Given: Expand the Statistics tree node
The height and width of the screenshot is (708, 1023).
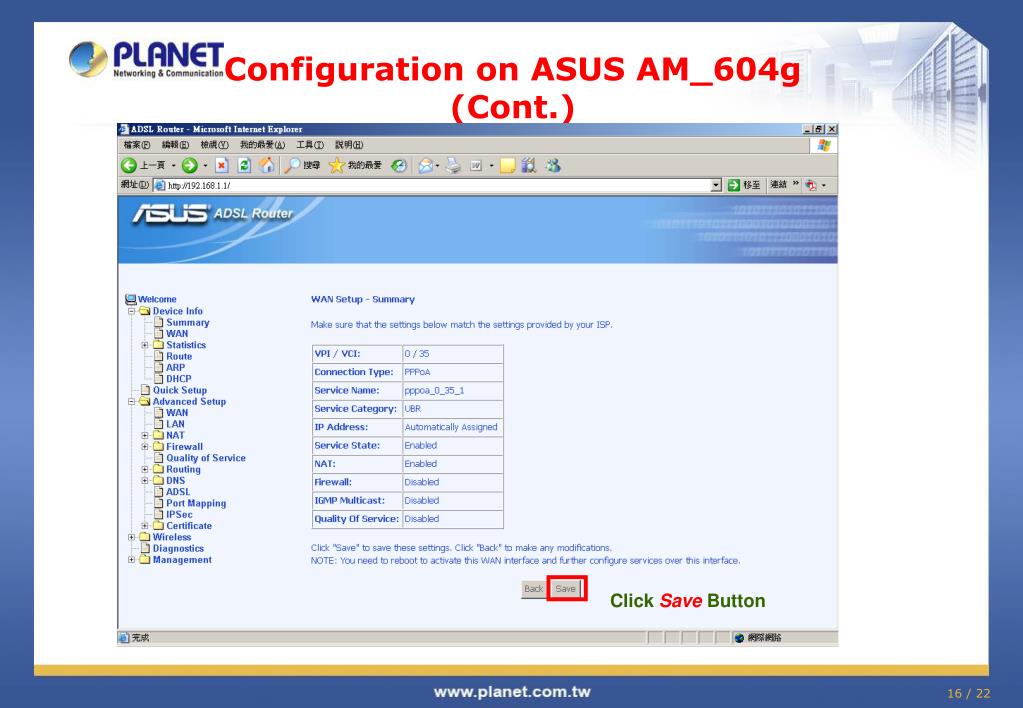Looking at the screenshot, I should [144, 345].
